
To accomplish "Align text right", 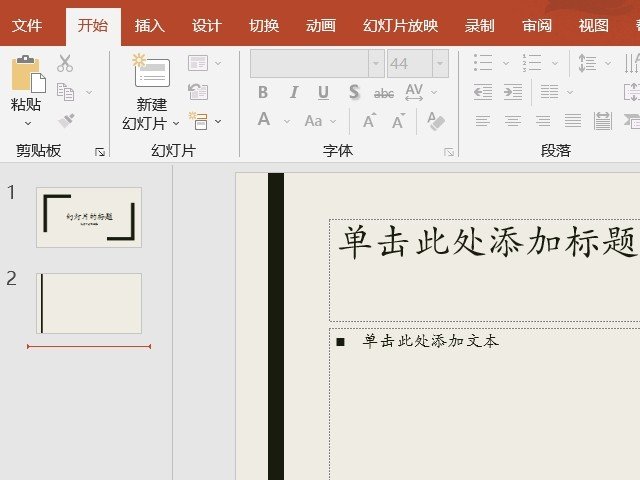I will coord(543,121).
